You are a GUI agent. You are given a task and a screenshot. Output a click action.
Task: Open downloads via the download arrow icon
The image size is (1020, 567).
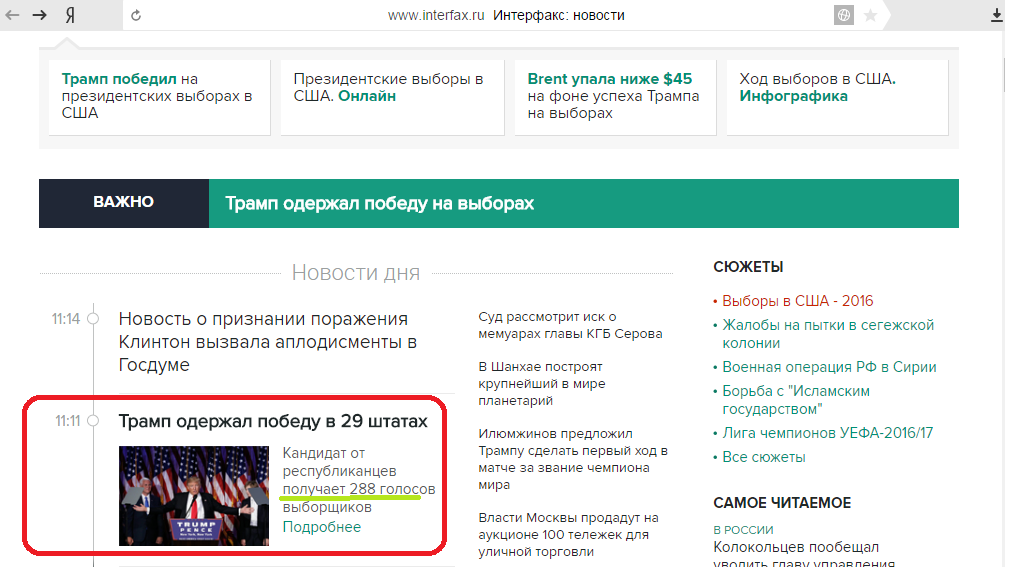pos(997,15)
